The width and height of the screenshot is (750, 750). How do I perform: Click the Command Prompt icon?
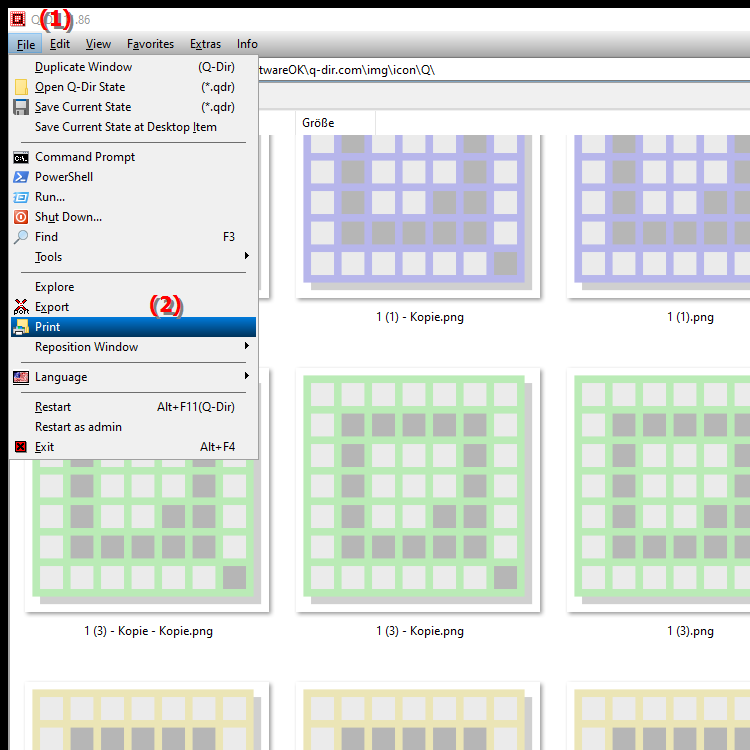(21, 157)
